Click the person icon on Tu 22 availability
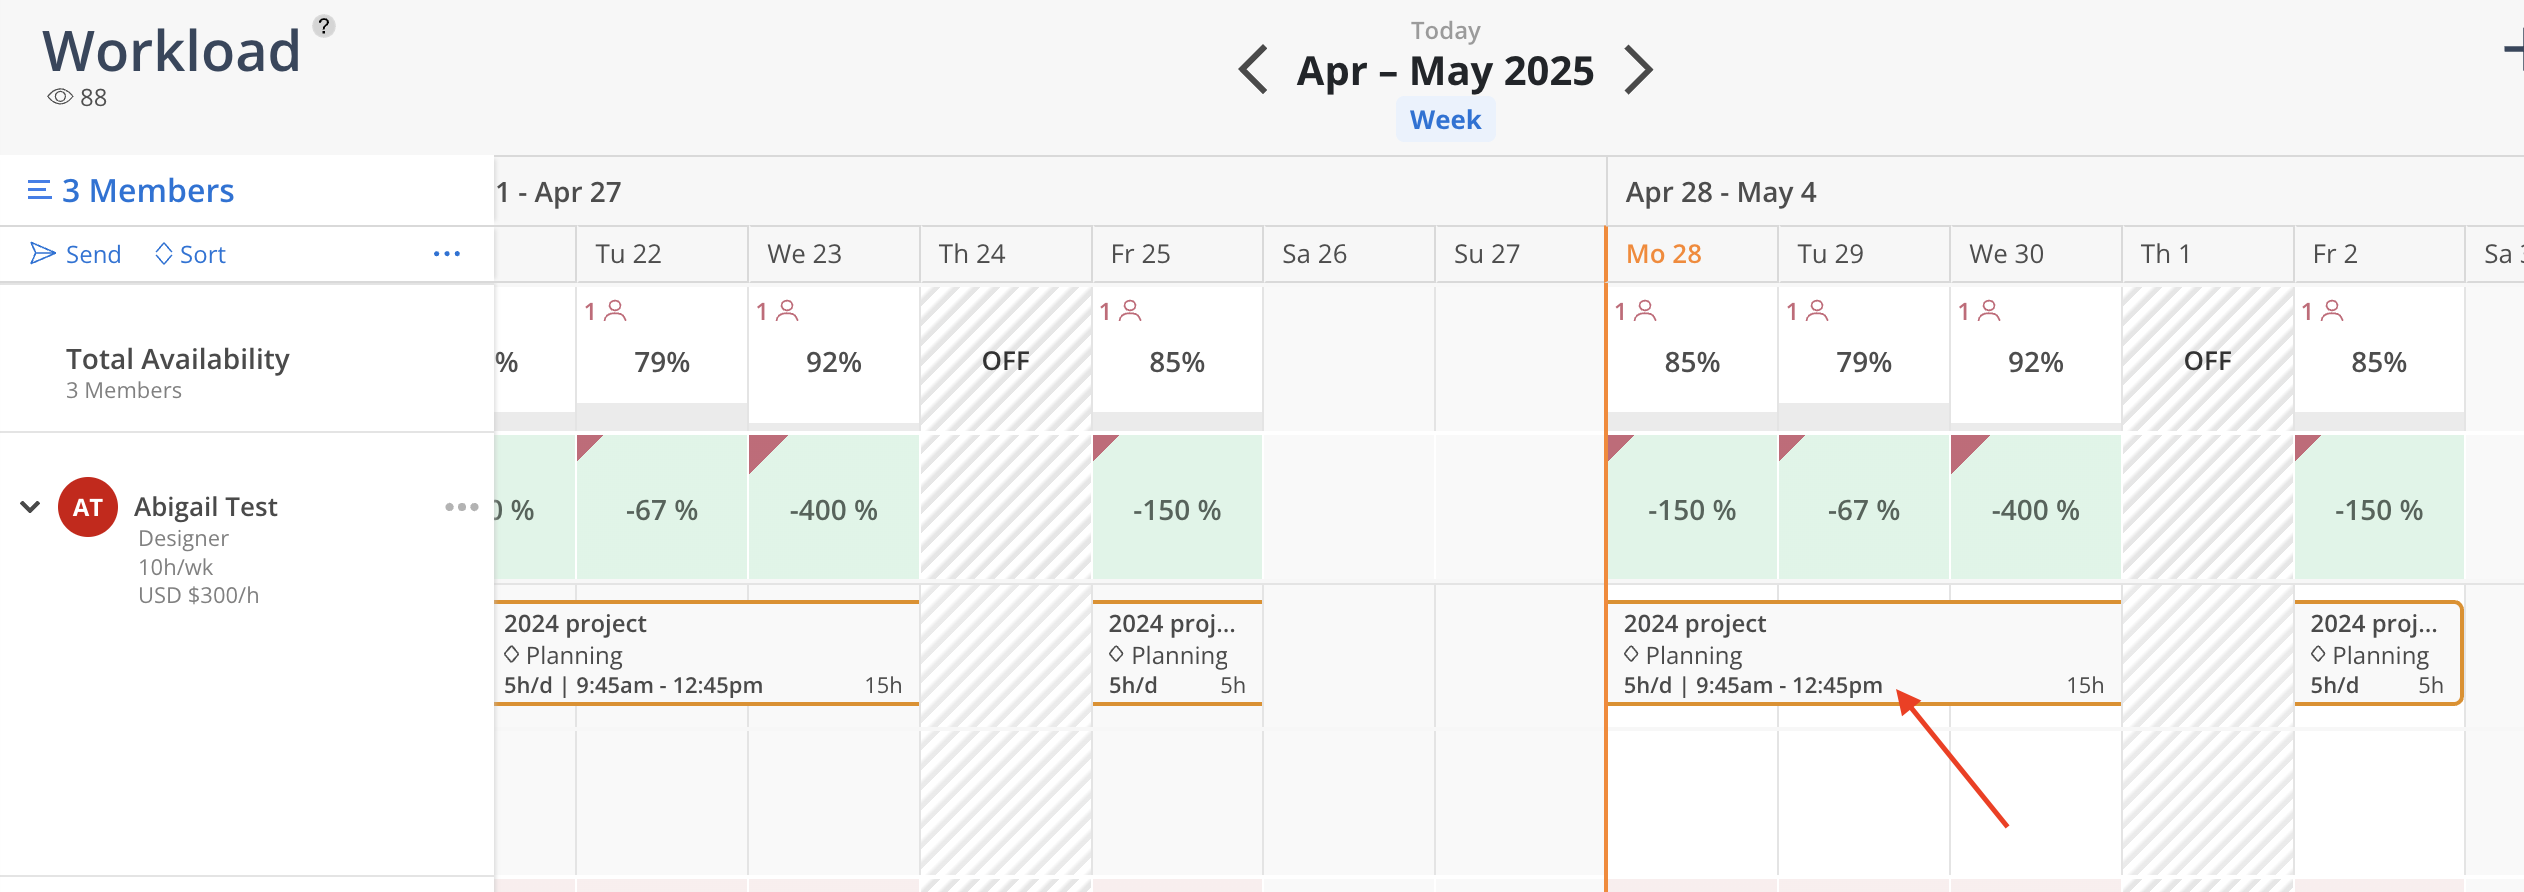2524x892 pixels. [x=616, y=311]
